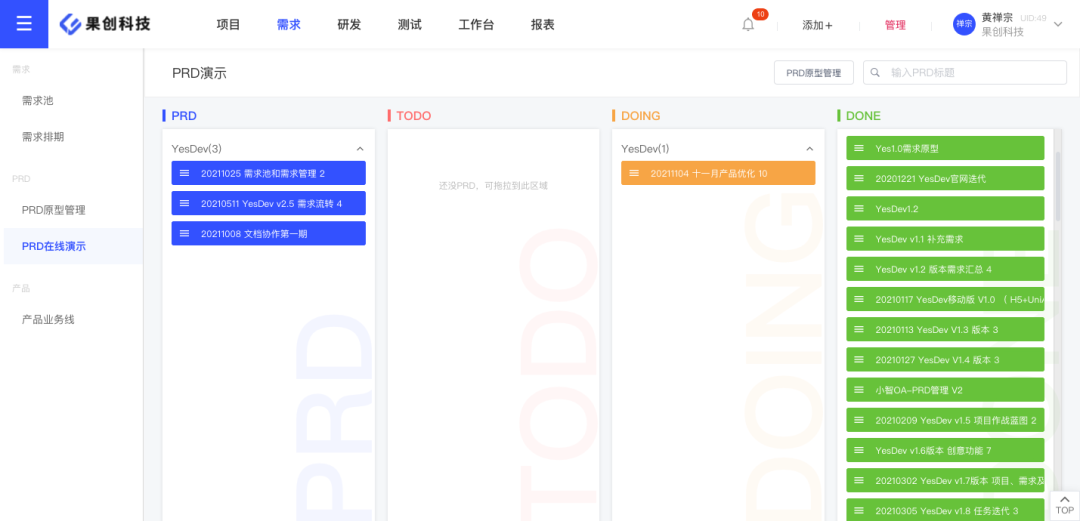
Task: Click drag handle on 20210305 YesDev v1.8 card
Action: click(x=859, y=511)
